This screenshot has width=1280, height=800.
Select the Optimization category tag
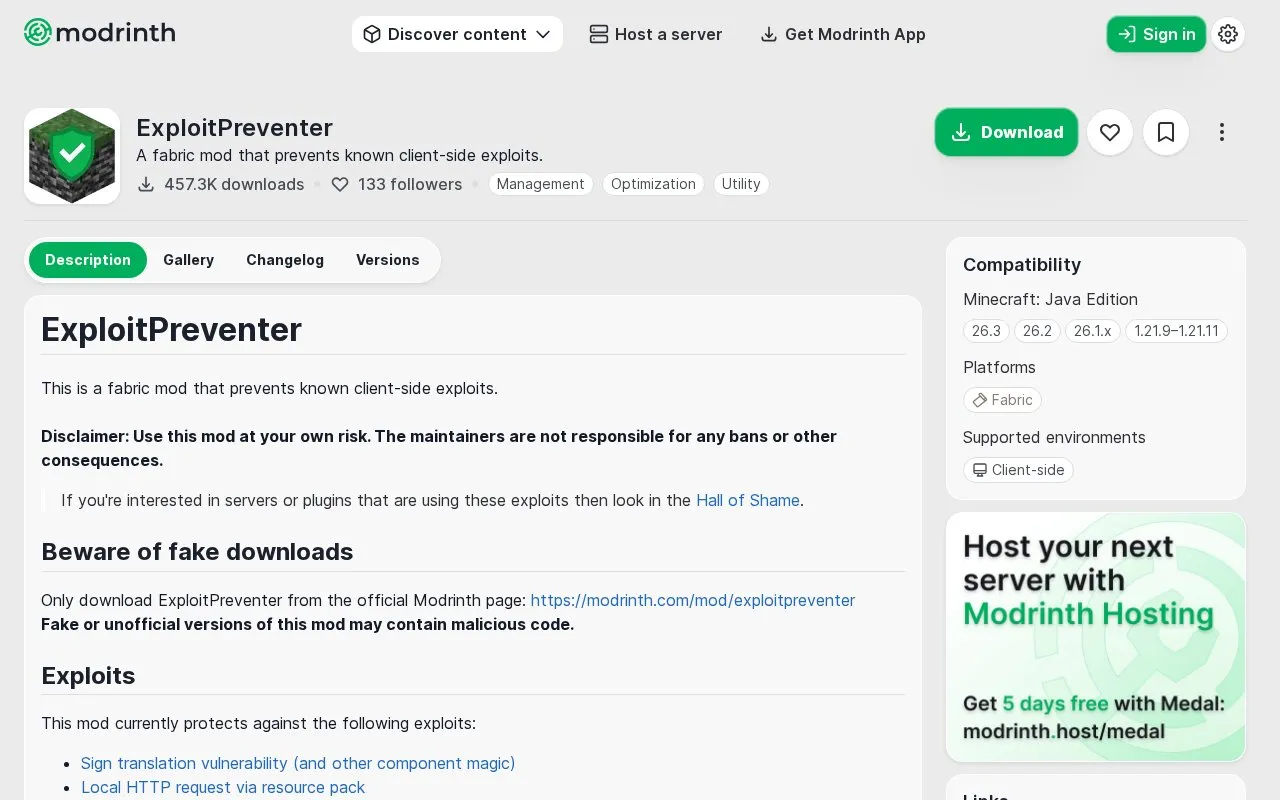653,184
